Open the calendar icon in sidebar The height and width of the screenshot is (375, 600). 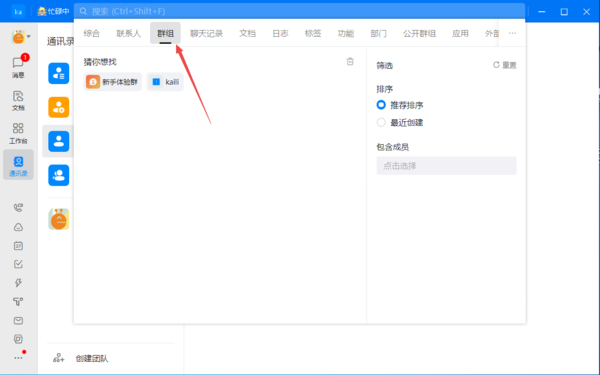(18, 246)
